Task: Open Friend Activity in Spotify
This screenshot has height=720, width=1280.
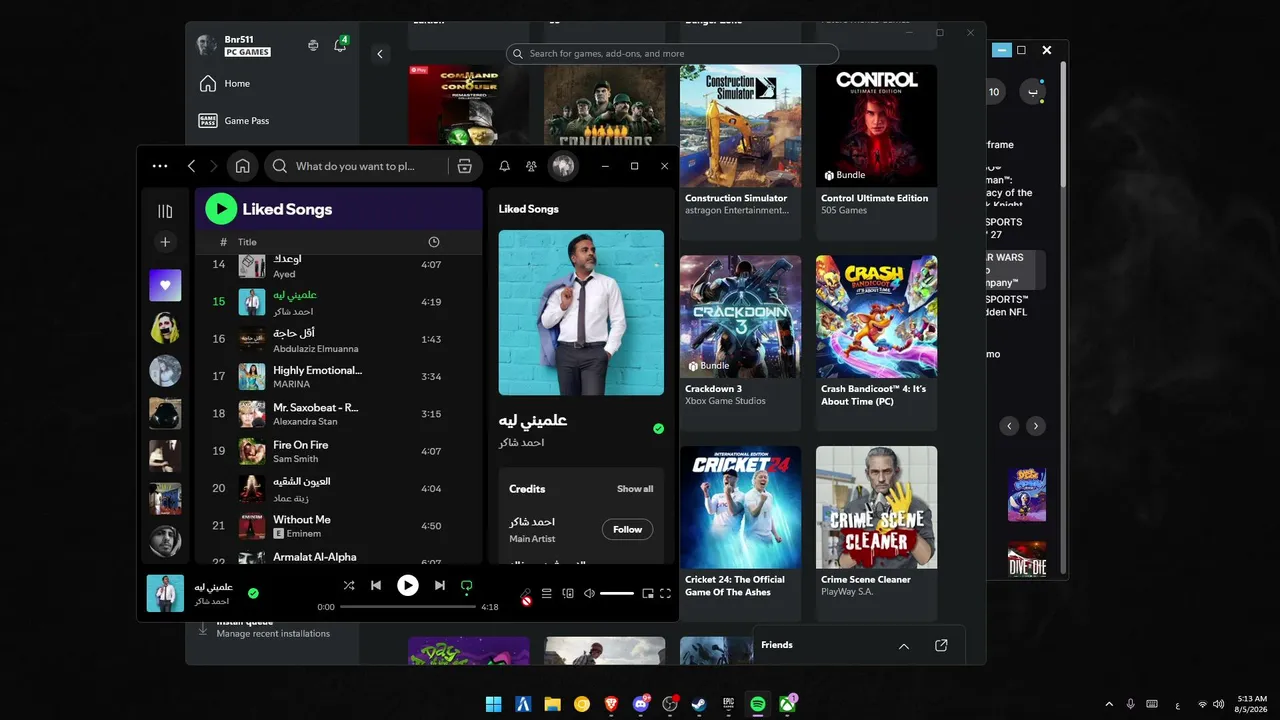Action: pos(531,166)
